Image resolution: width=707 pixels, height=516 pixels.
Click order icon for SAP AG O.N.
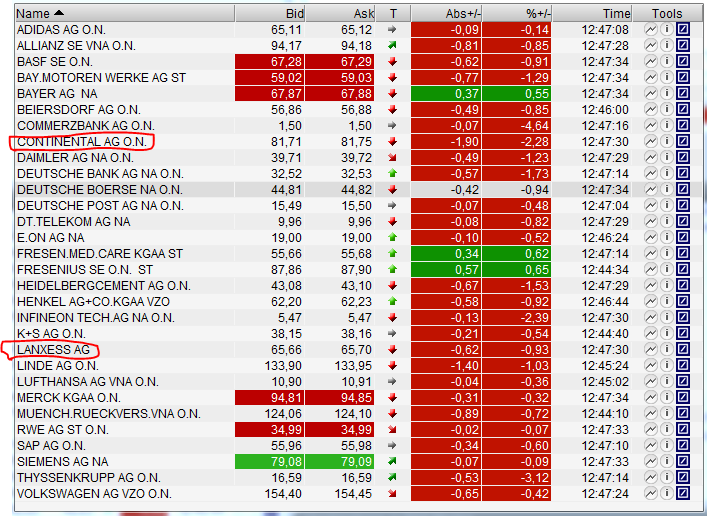click(683, 446)
